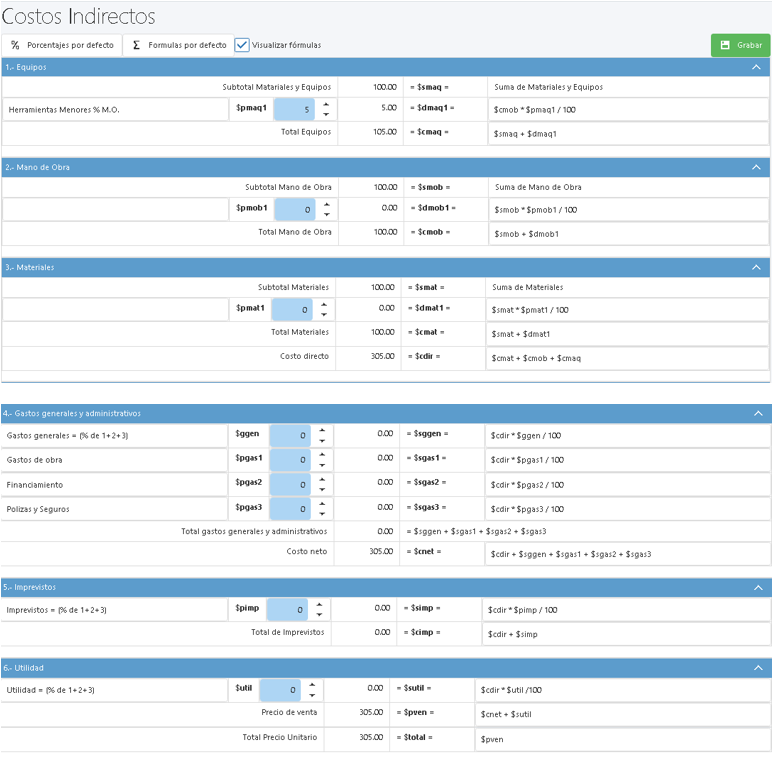This screenshot has height=758, width=772.
Task: Click Formulas por defecto sigma button
Action: 179,45
